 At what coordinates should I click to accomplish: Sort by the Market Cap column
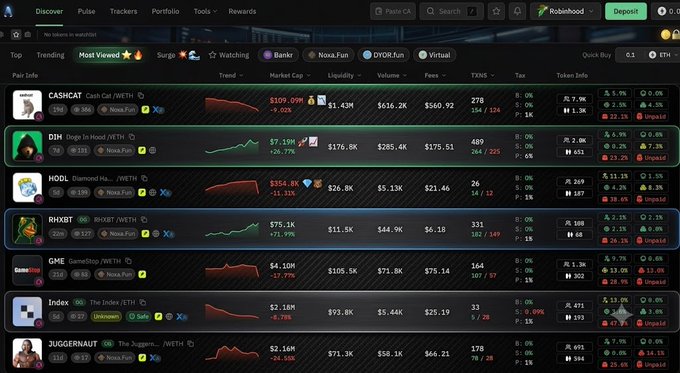290,75
